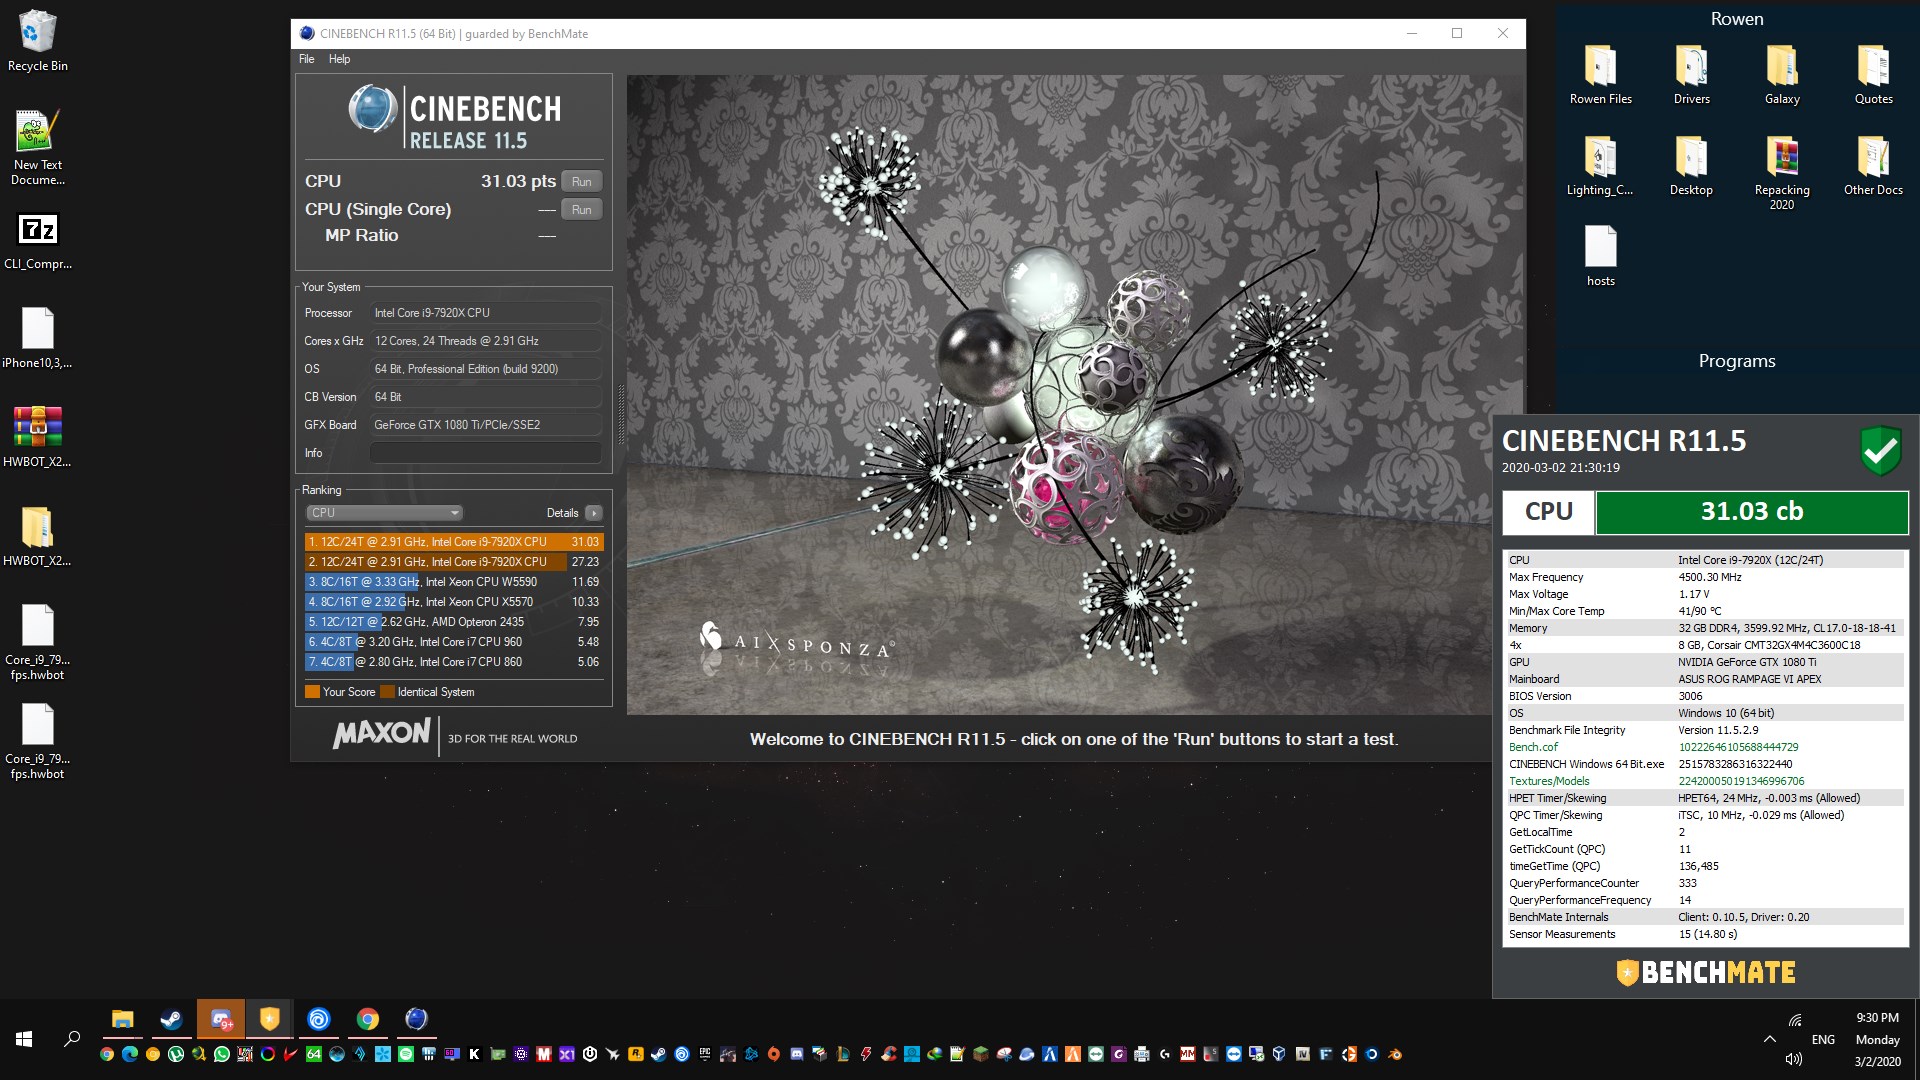Click the BenchMate green shield checkmark
1920x1080 pixels.
tap(1880, 451)
